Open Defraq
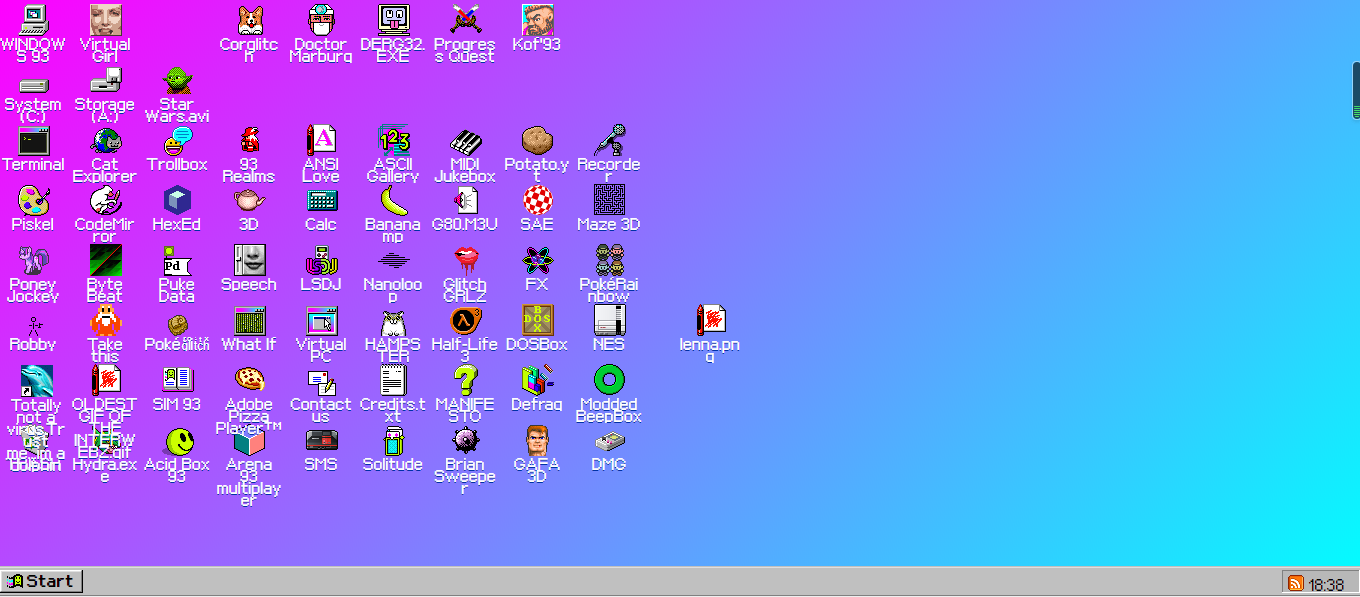 pyautogui.click(x=536, y=380)
